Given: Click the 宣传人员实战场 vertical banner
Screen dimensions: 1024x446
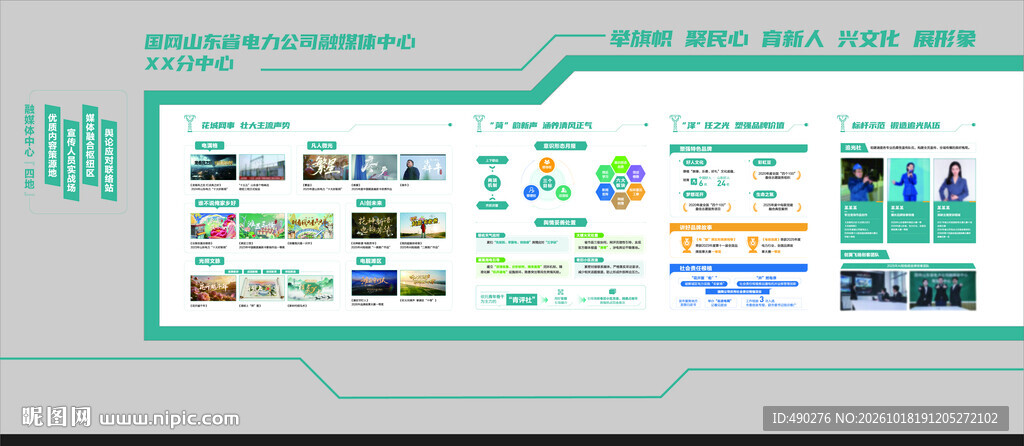Looking at the screenshot, I should (x=71, y=161).
